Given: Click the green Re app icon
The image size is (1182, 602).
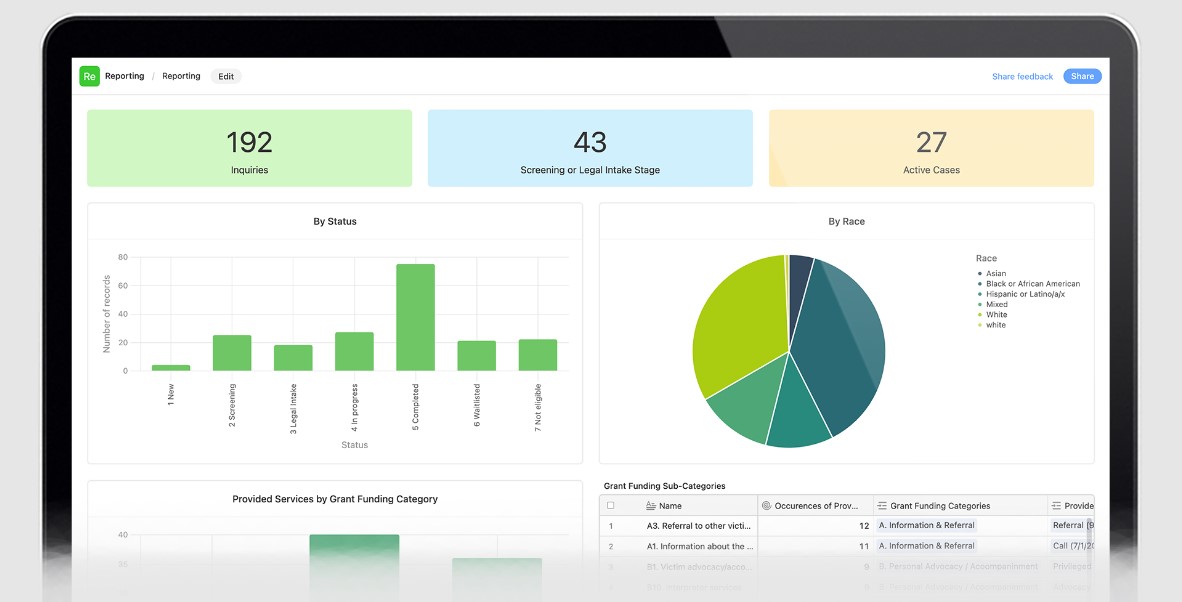Looking at the screenshot, I should click(x=90, y=76).
